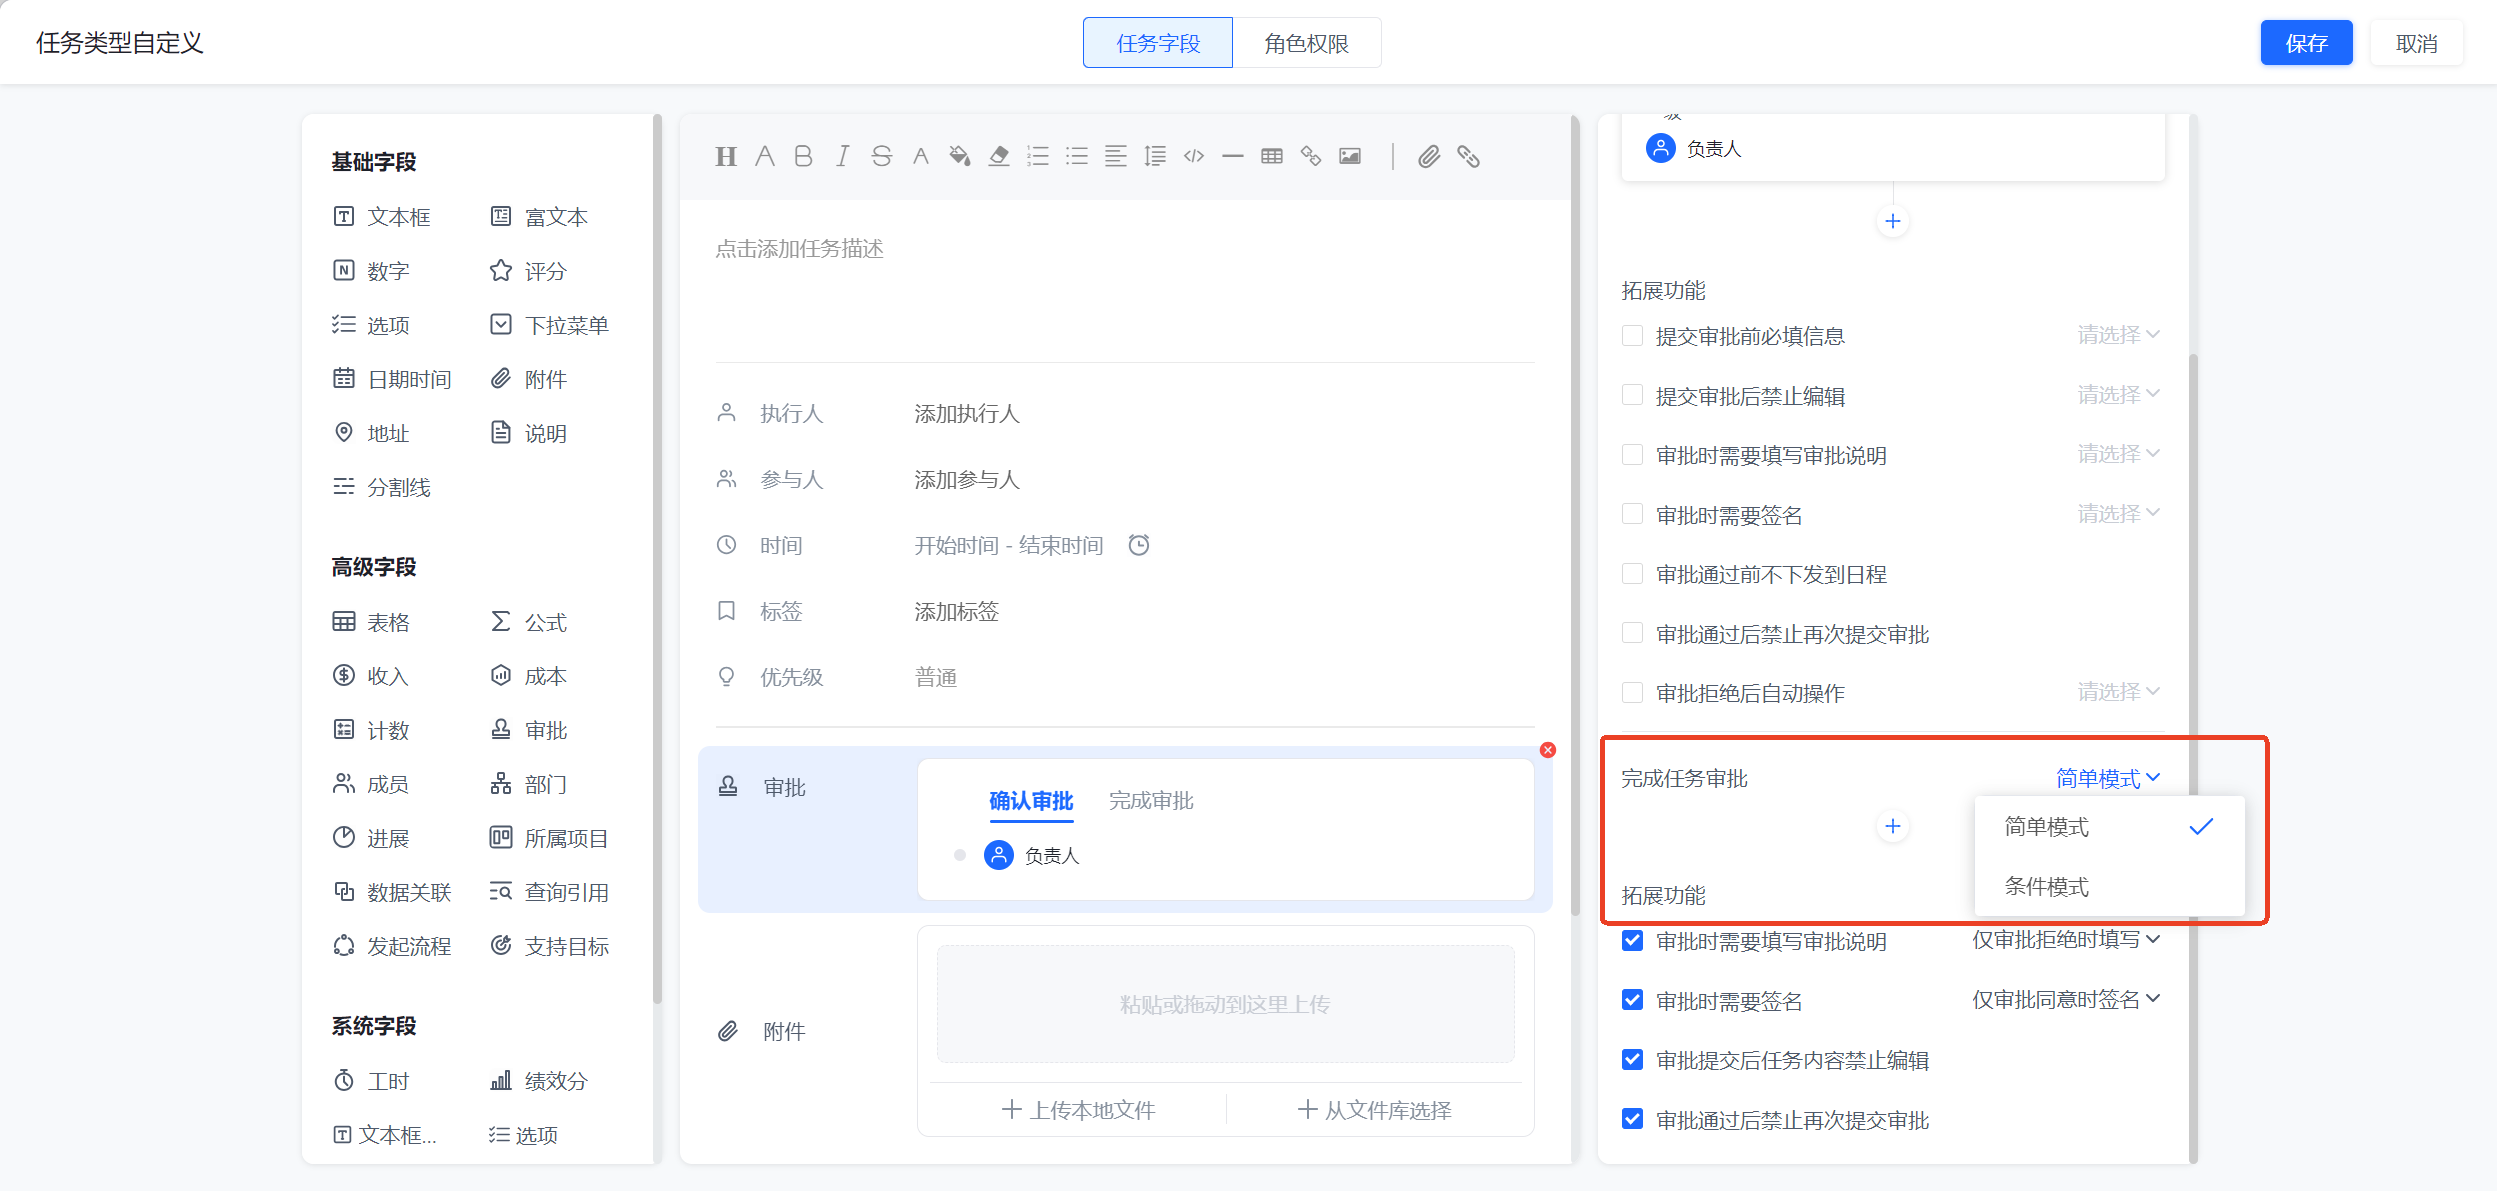Click 上传本地文件 upload button

pos(1078,1110)
